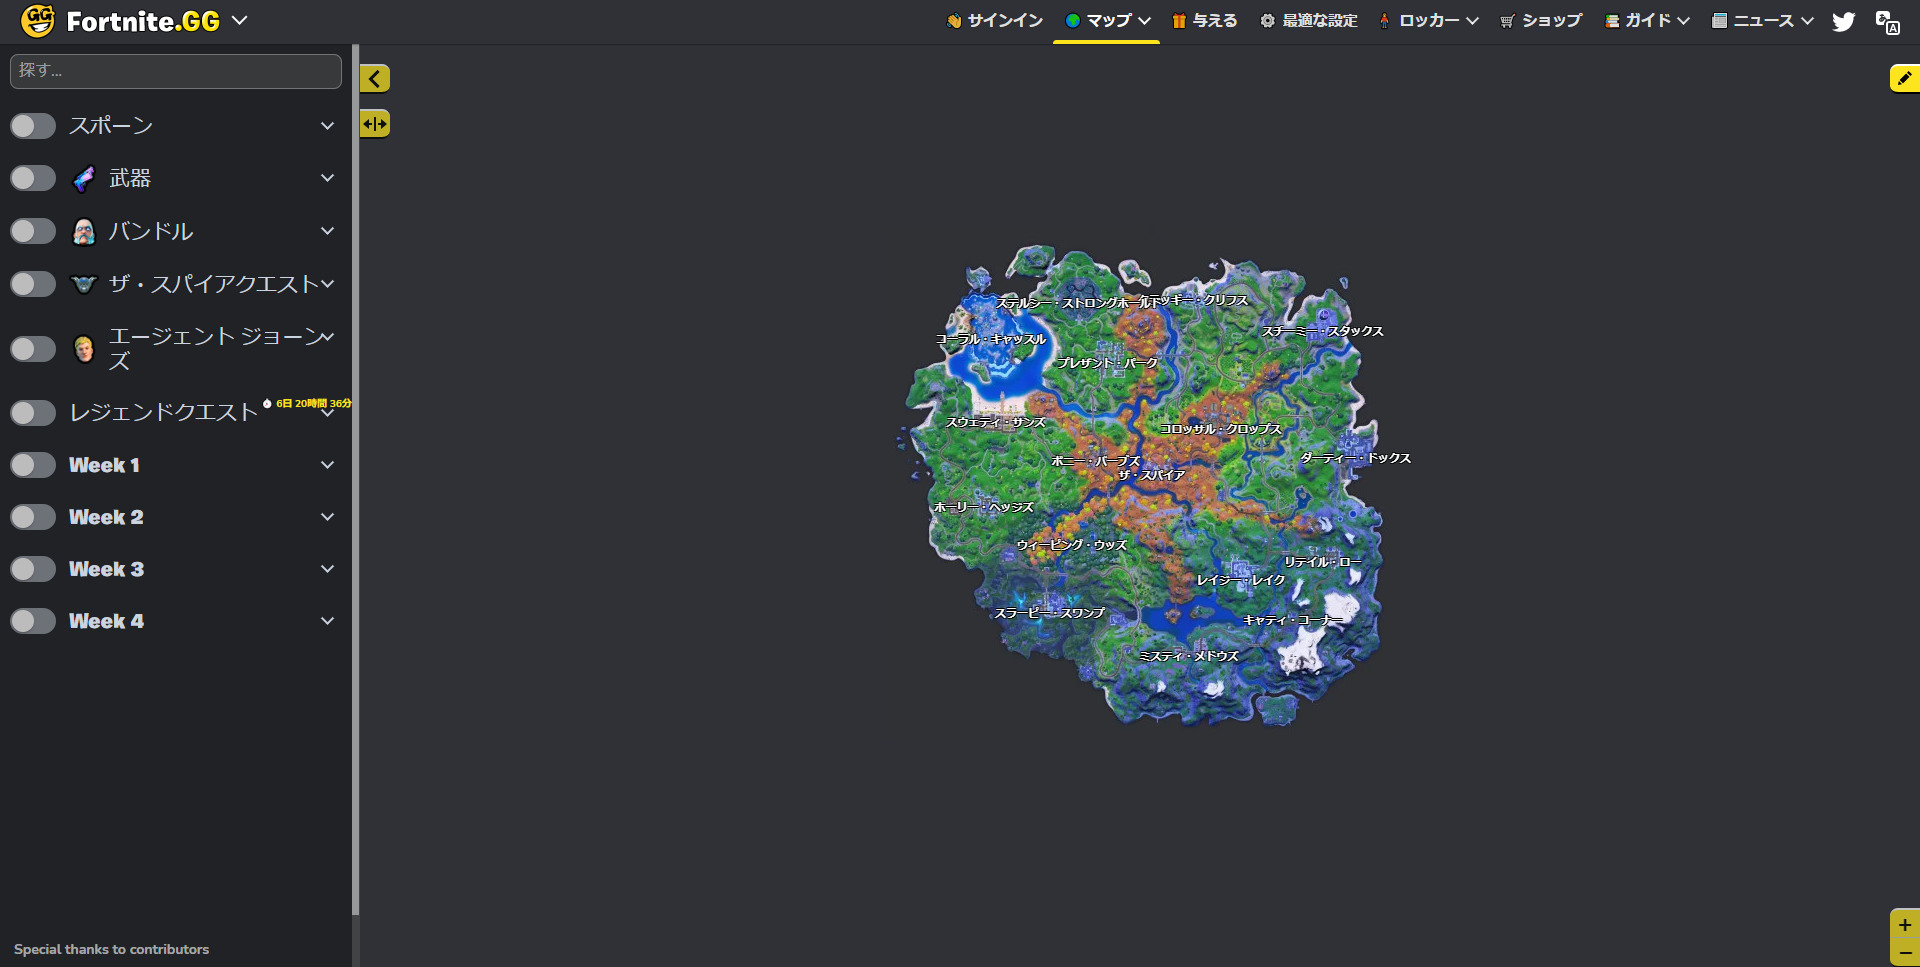Screen dimensions: 1920x967
Task: Click the キャティ・コーナー map label
Action: click(1293, 620)
